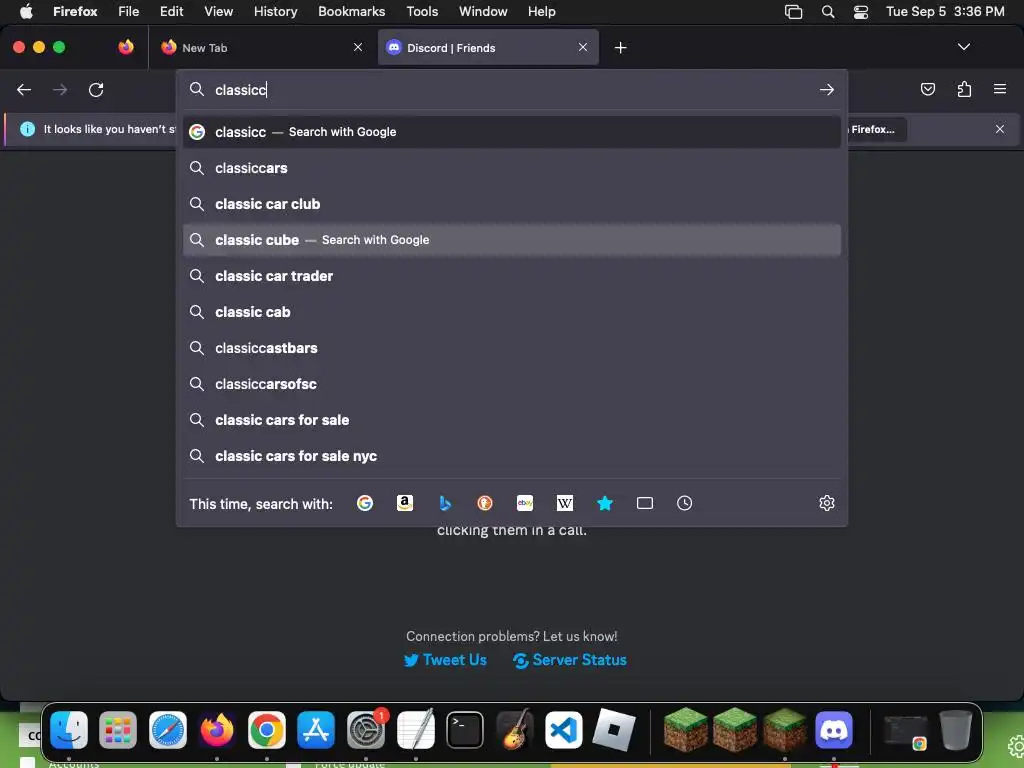Screen dimensions: 1024x768
Task: Open Google Chrome from the Dock
Action: click(266, 730)
